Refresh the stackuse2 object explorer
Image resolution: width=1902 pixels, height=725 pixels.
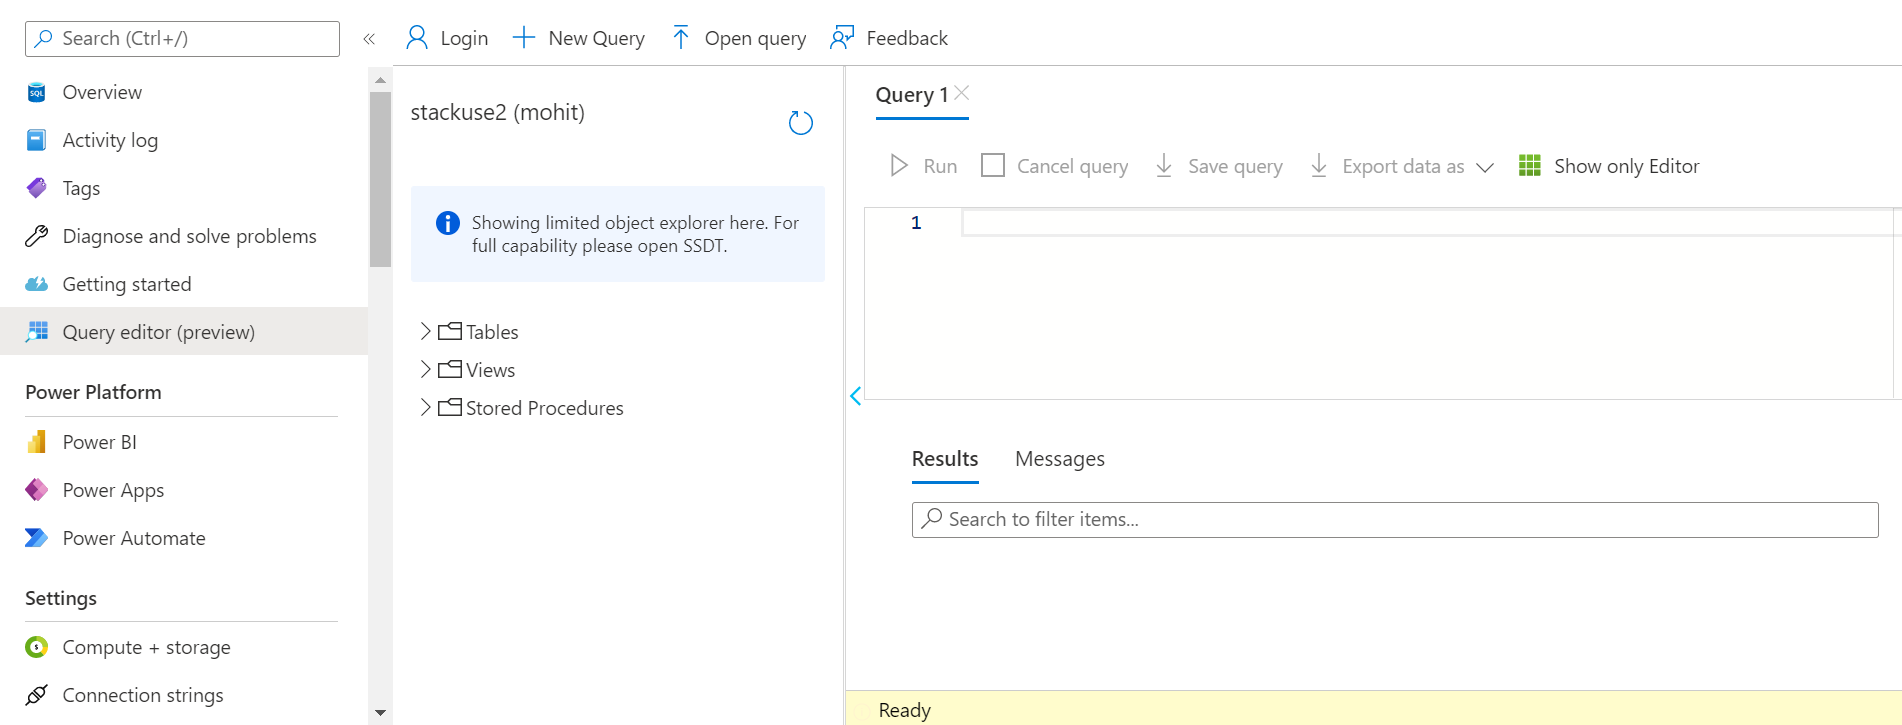[x=801, y=123]
